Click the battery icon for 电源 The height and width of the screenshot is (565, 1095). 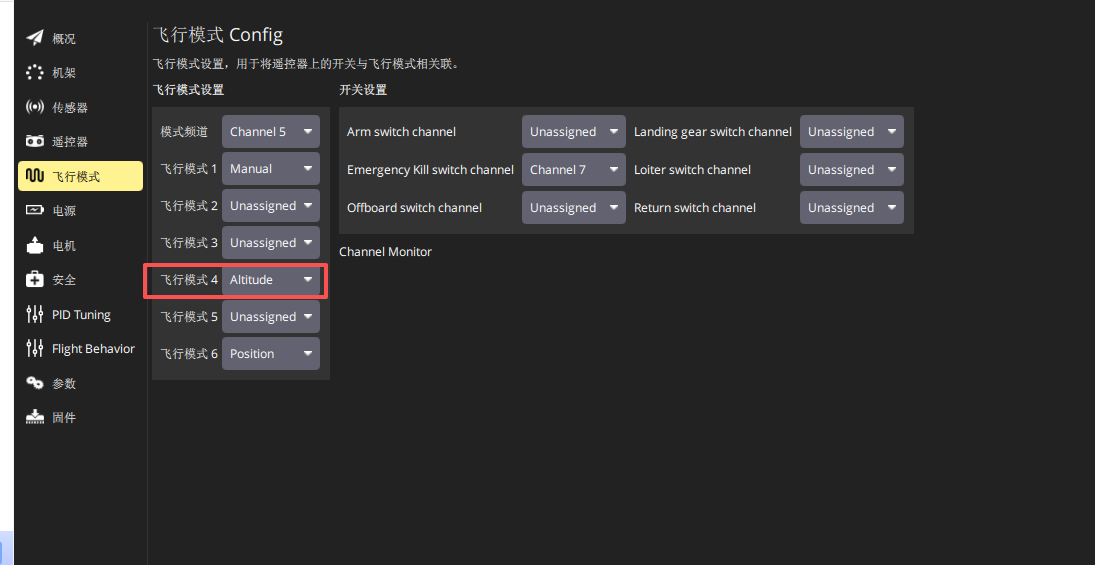tap(35, 210)
